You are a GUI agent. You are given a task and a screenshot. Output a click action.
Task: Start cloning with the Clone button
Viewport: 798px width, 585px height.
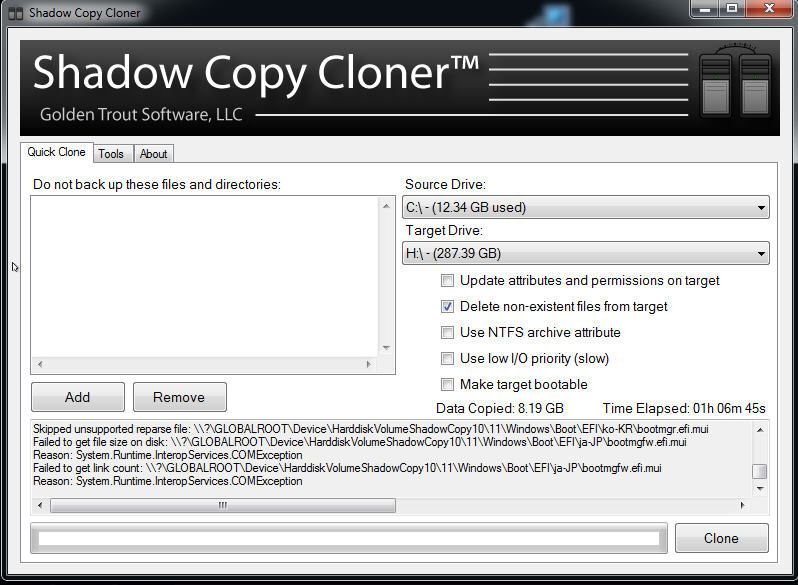click(x=722, y=538)
